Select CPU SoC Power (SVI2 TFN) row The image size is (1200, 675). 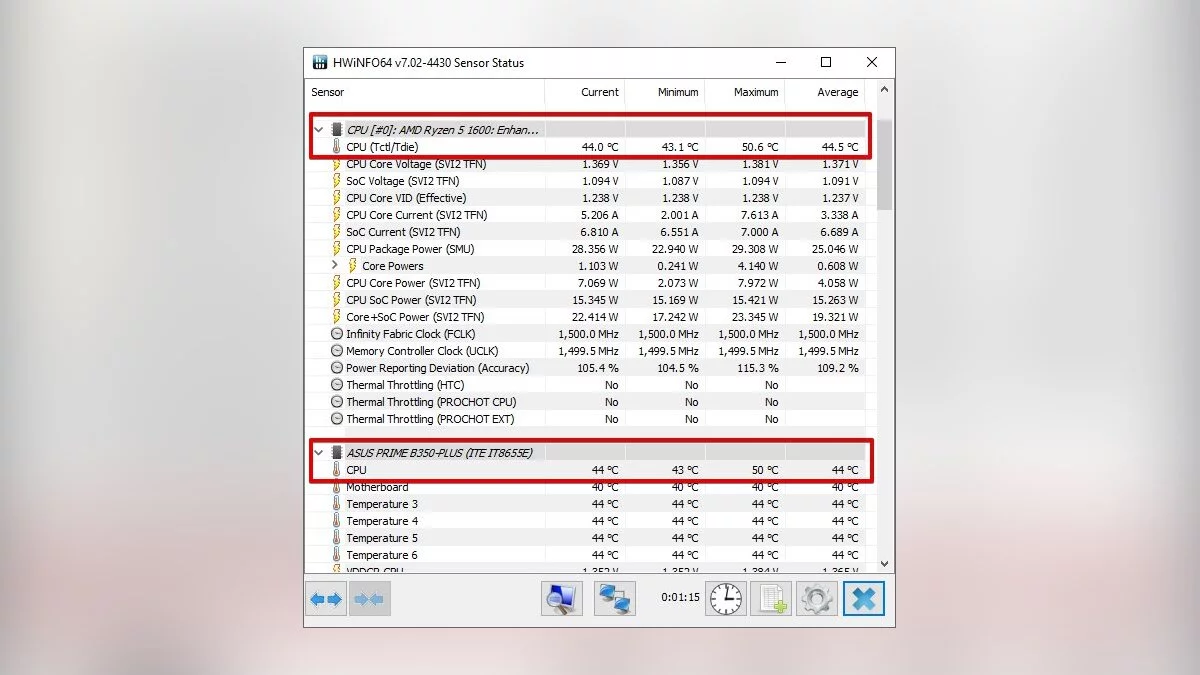(x=586, y=300)
